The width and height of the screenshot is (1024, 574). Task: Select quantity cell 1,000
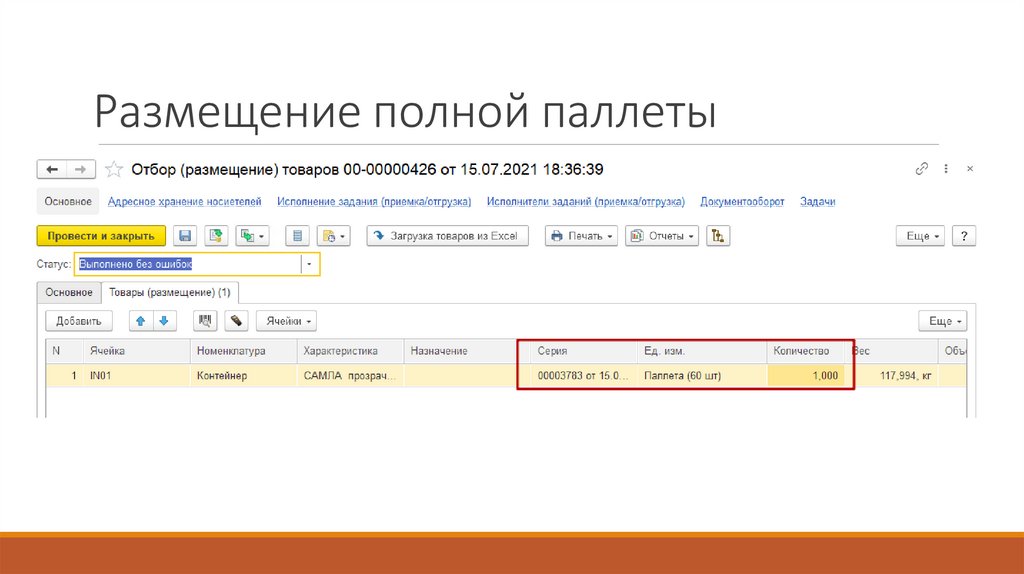[x=806, y=375]
